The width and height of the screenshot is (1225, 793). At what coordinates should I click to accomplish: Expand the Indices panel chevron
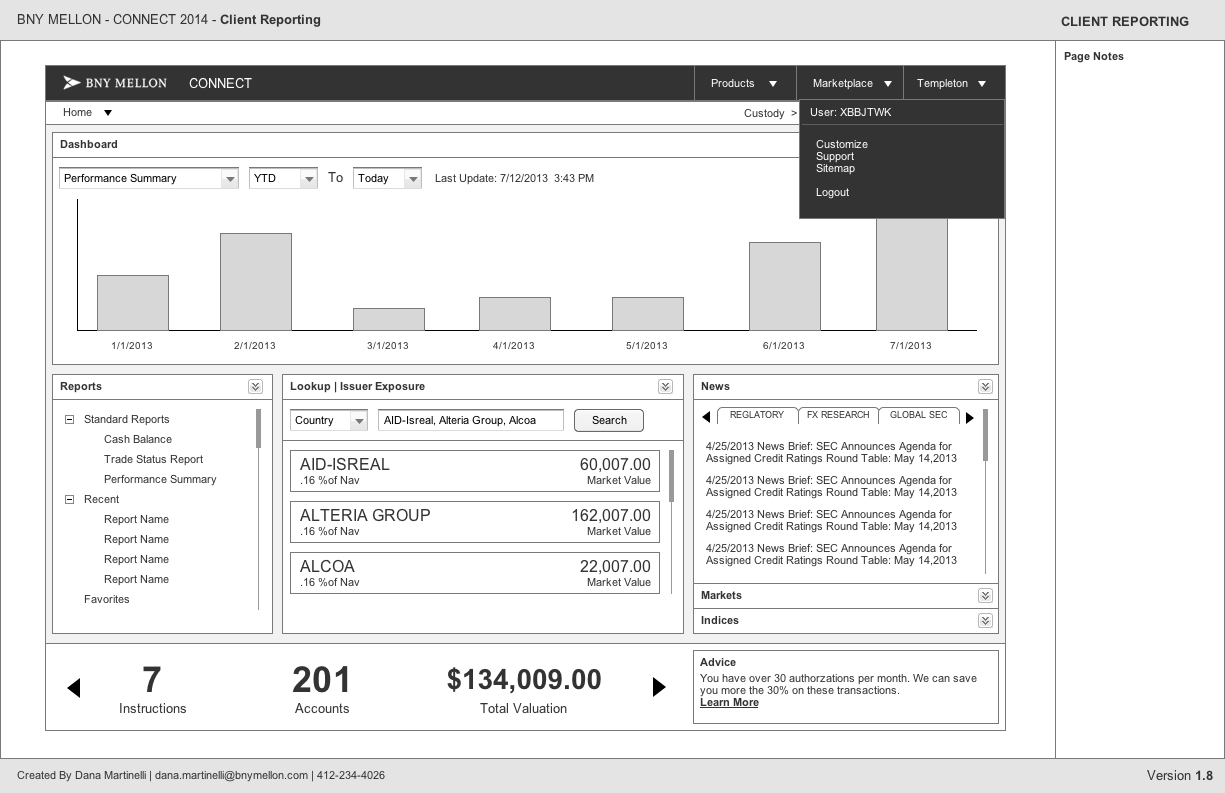(985, 621)
